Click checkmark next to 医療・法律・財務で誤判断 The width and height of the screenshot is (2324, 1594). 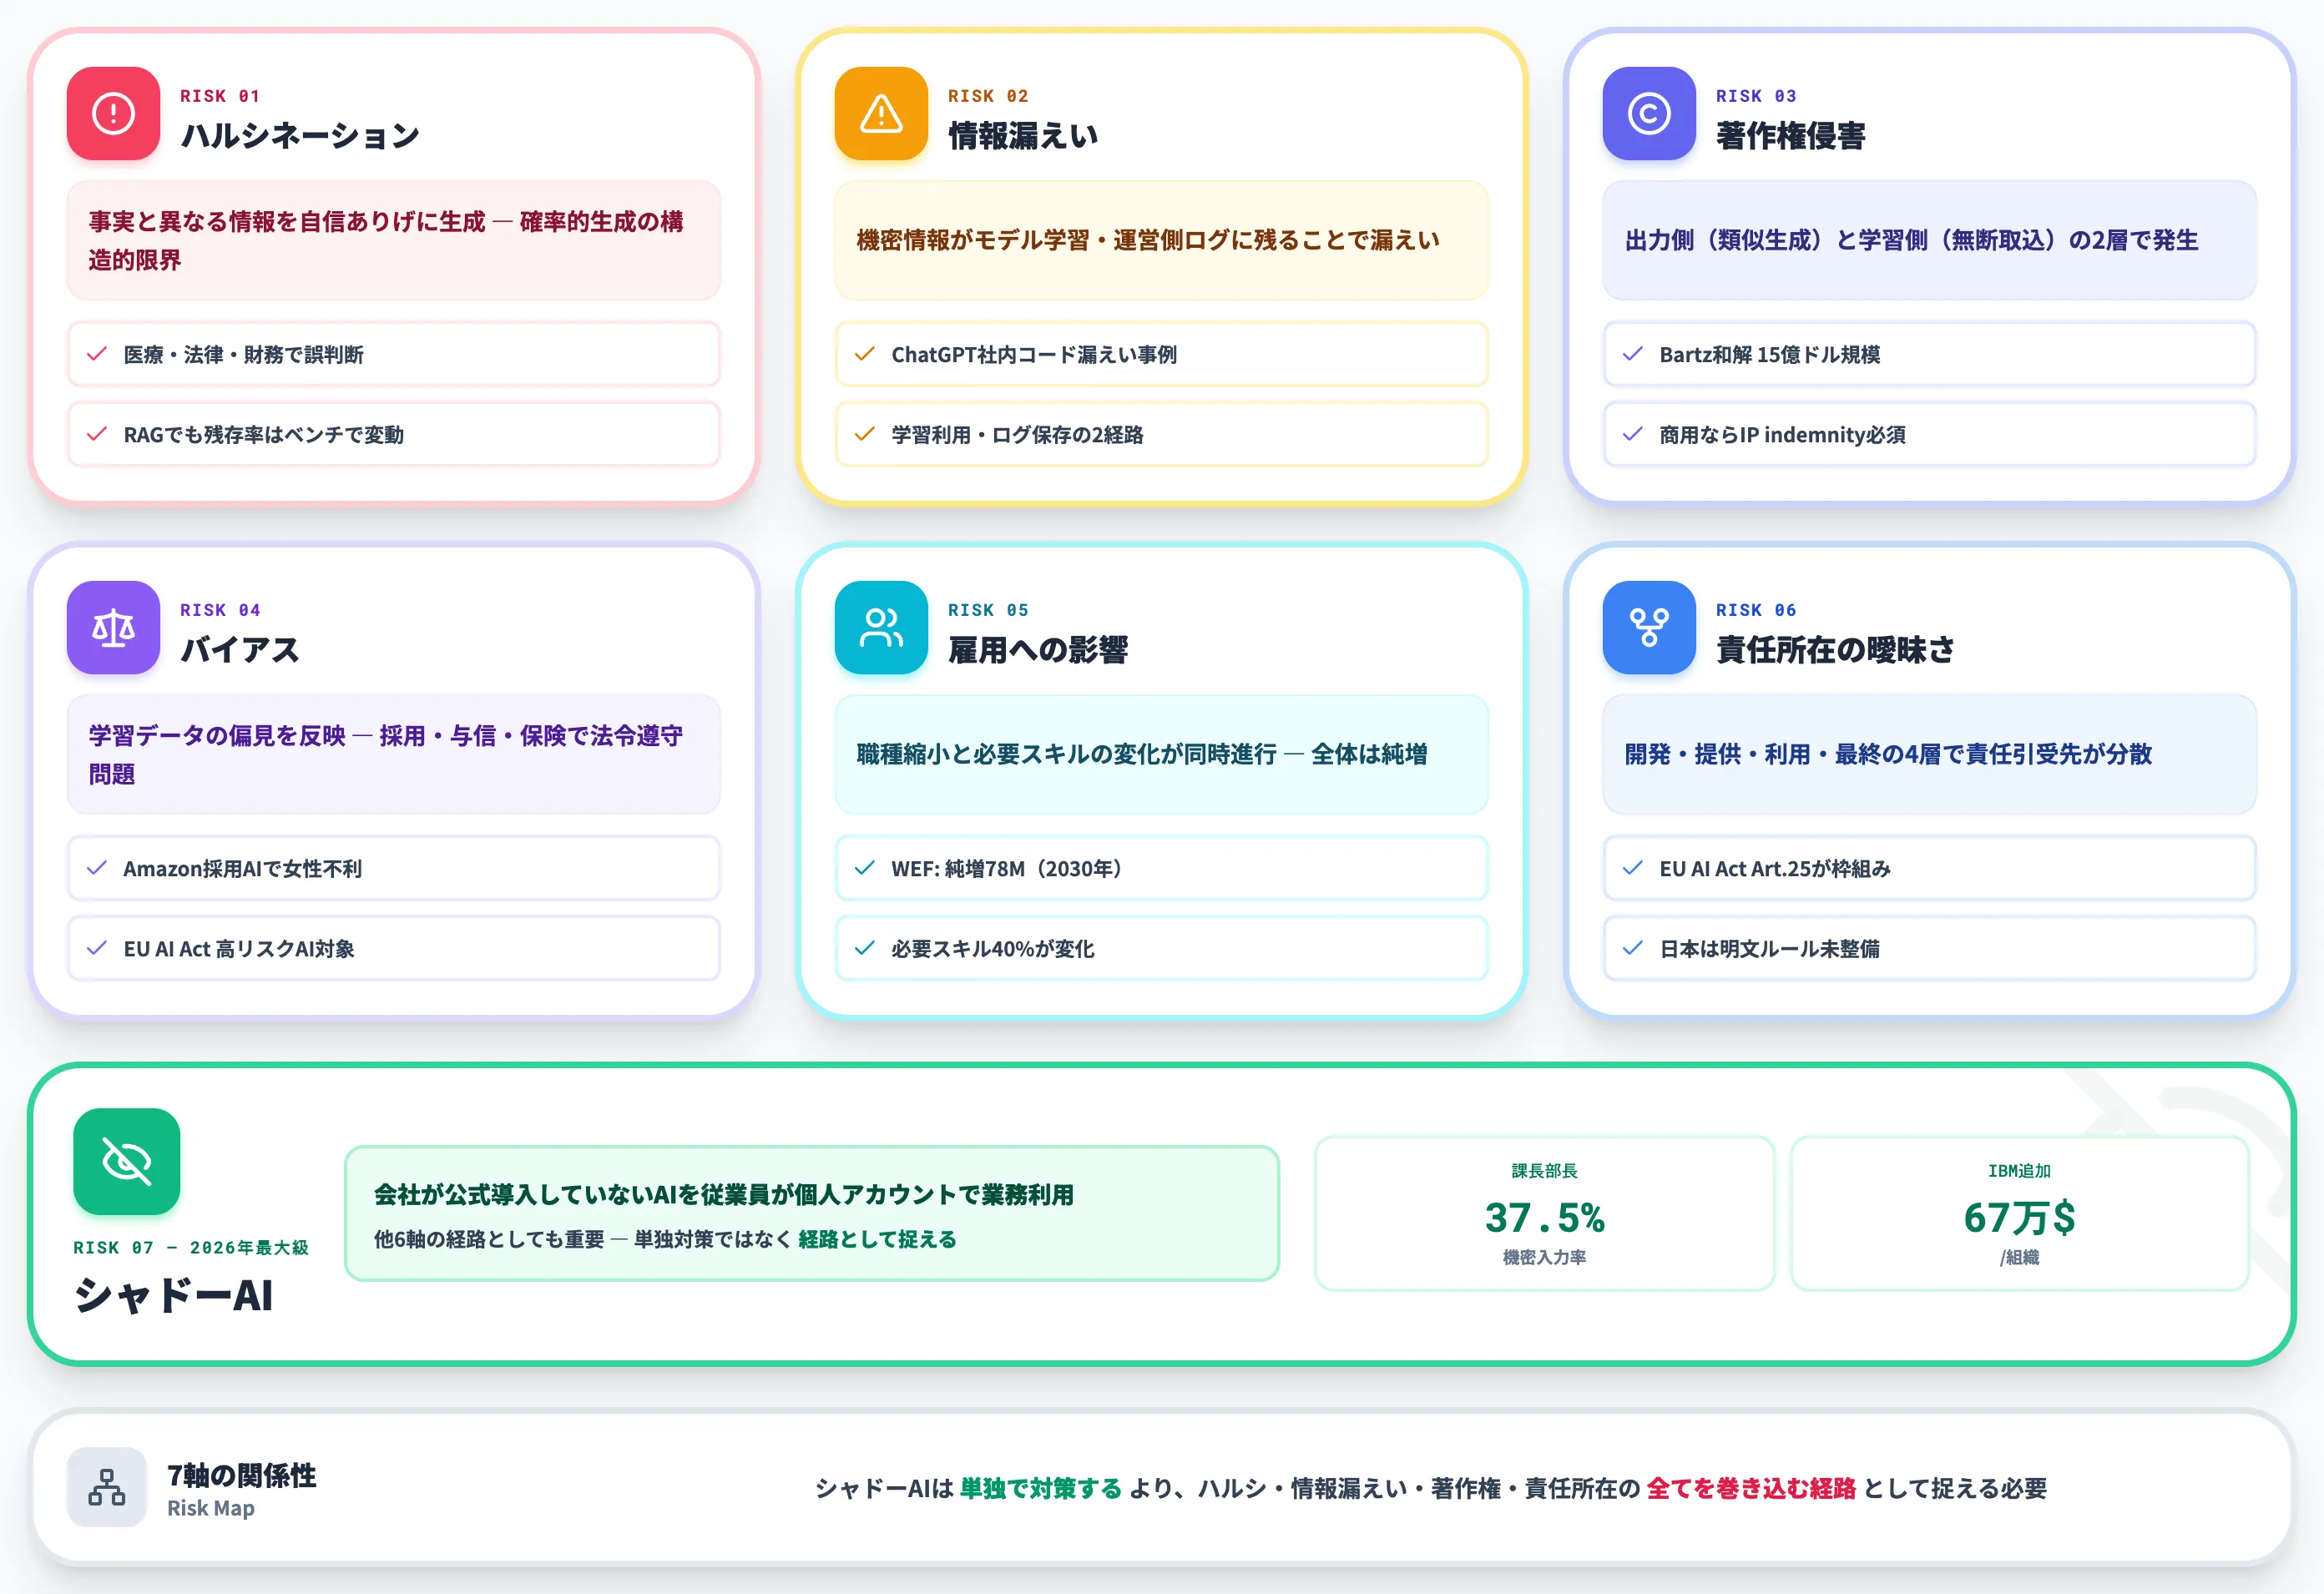(x=97, y=354)
